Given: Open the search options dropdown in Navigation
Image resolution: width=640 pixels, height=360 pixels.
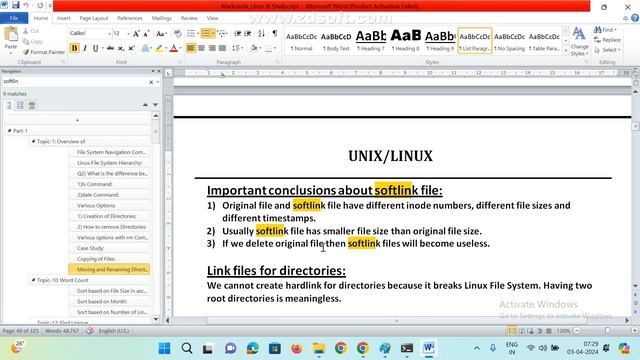Looking at the screenshot, I should (158, 82).
